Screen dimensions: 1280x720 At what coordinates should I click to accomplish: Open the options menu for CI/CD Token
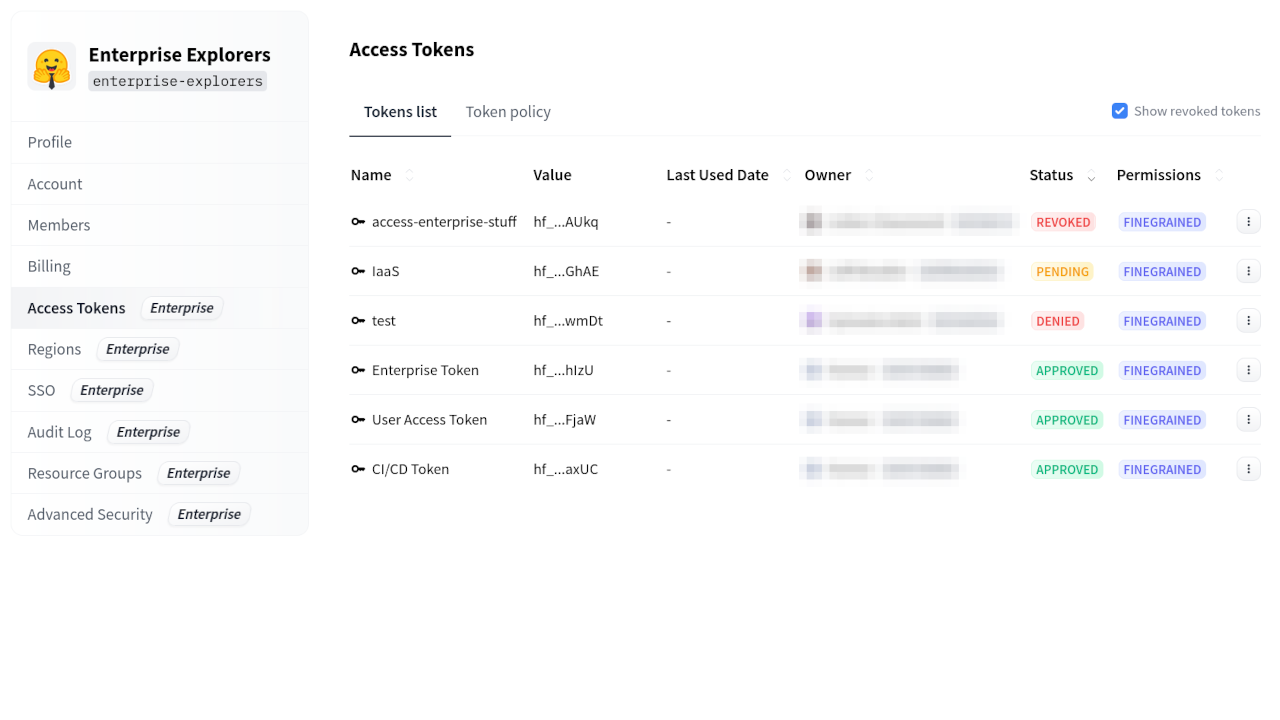click(x=1248, y=469)
